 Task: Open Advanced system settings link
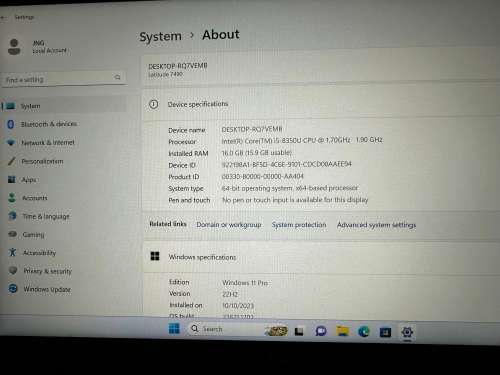point(376,225)
